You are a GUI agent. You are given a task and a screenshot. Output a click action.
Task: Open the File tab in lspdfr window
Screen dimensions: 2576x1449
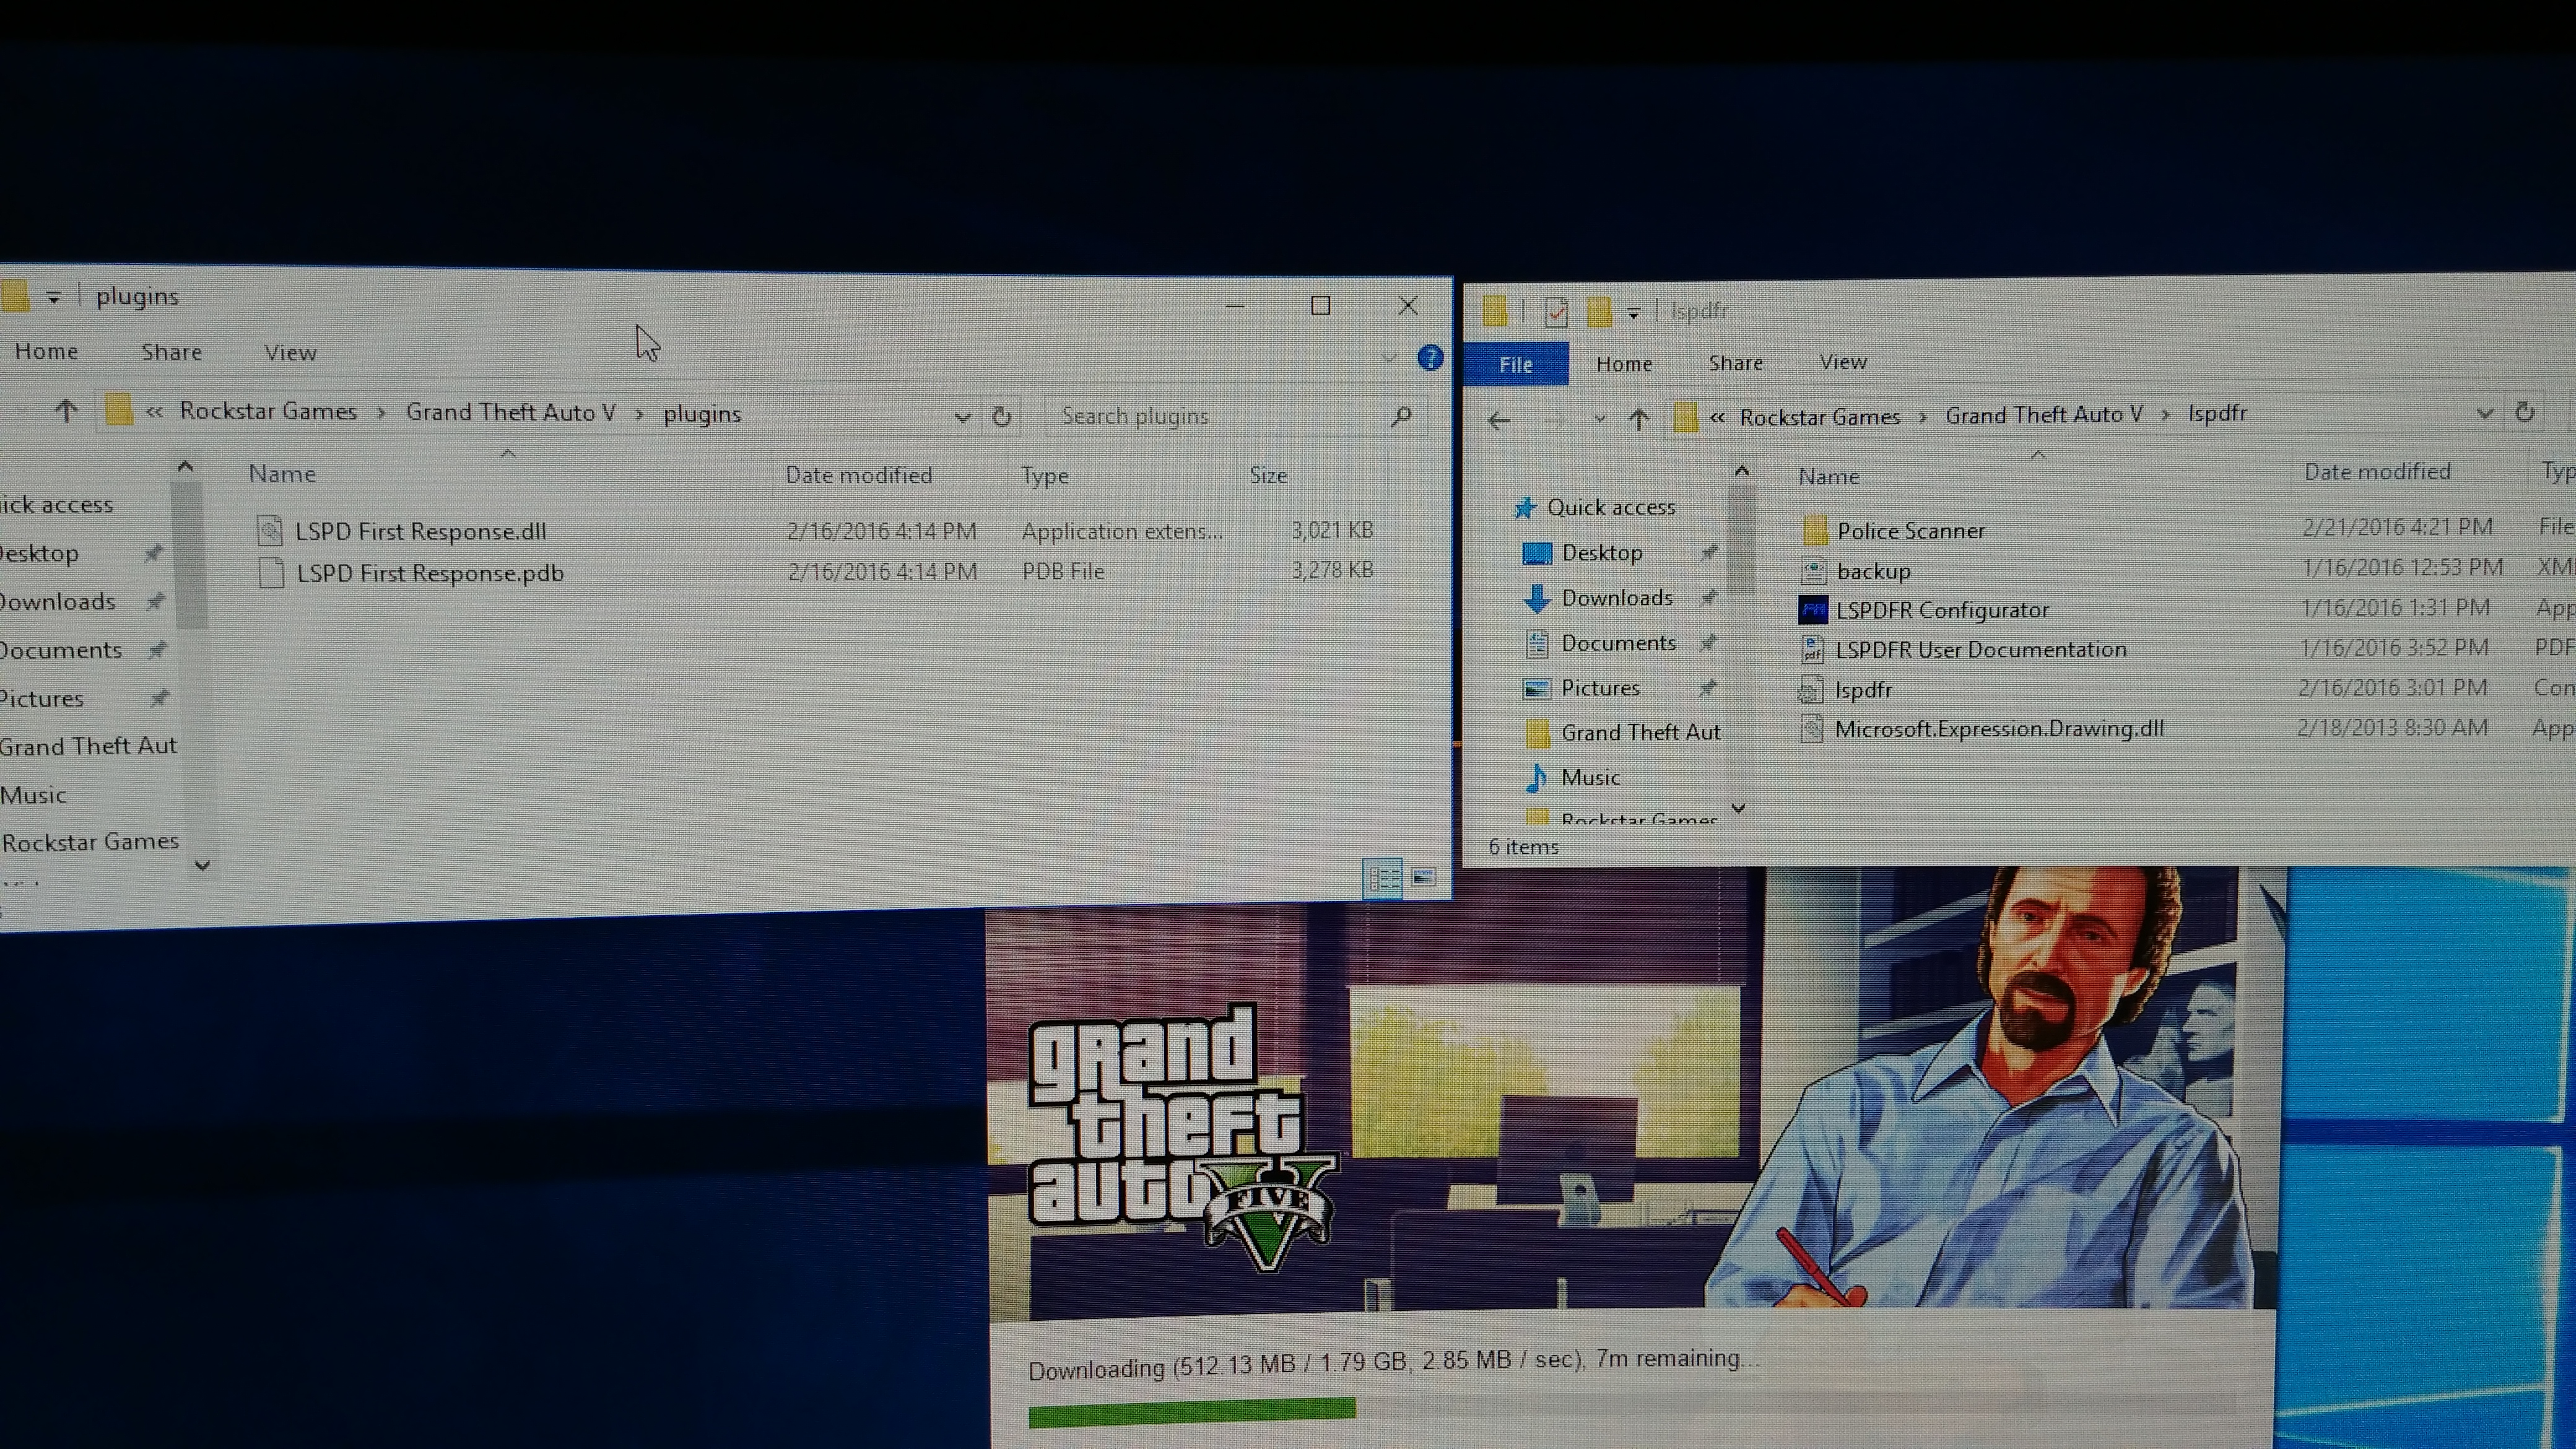1515,364
